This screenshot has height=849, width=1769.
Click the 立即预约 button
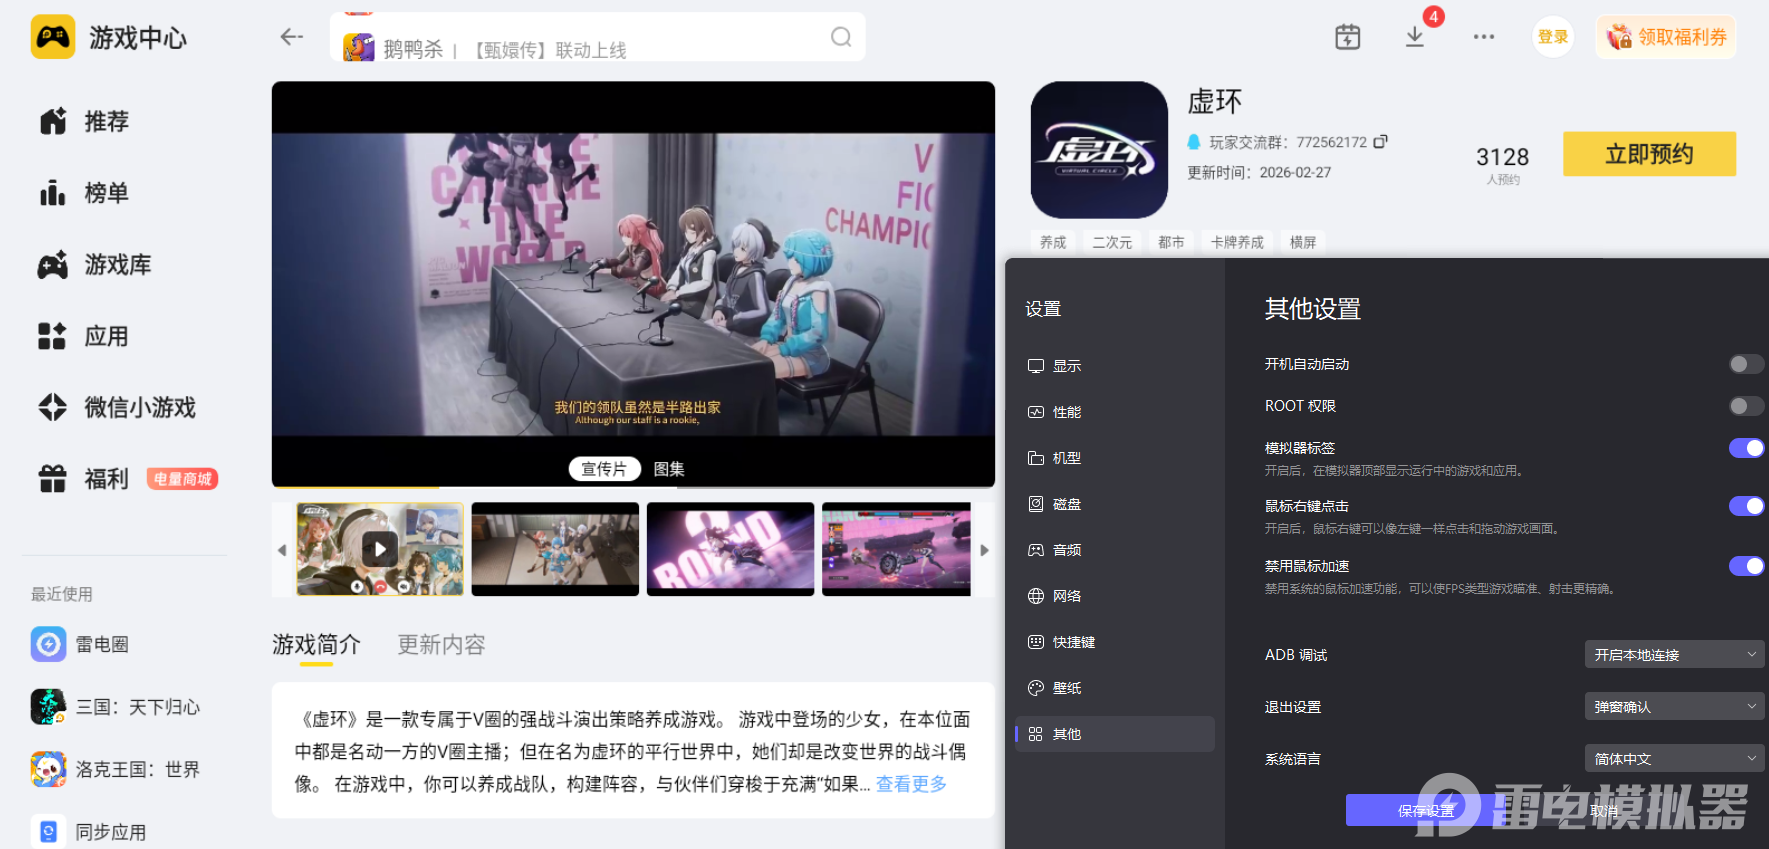[1649, 154]
